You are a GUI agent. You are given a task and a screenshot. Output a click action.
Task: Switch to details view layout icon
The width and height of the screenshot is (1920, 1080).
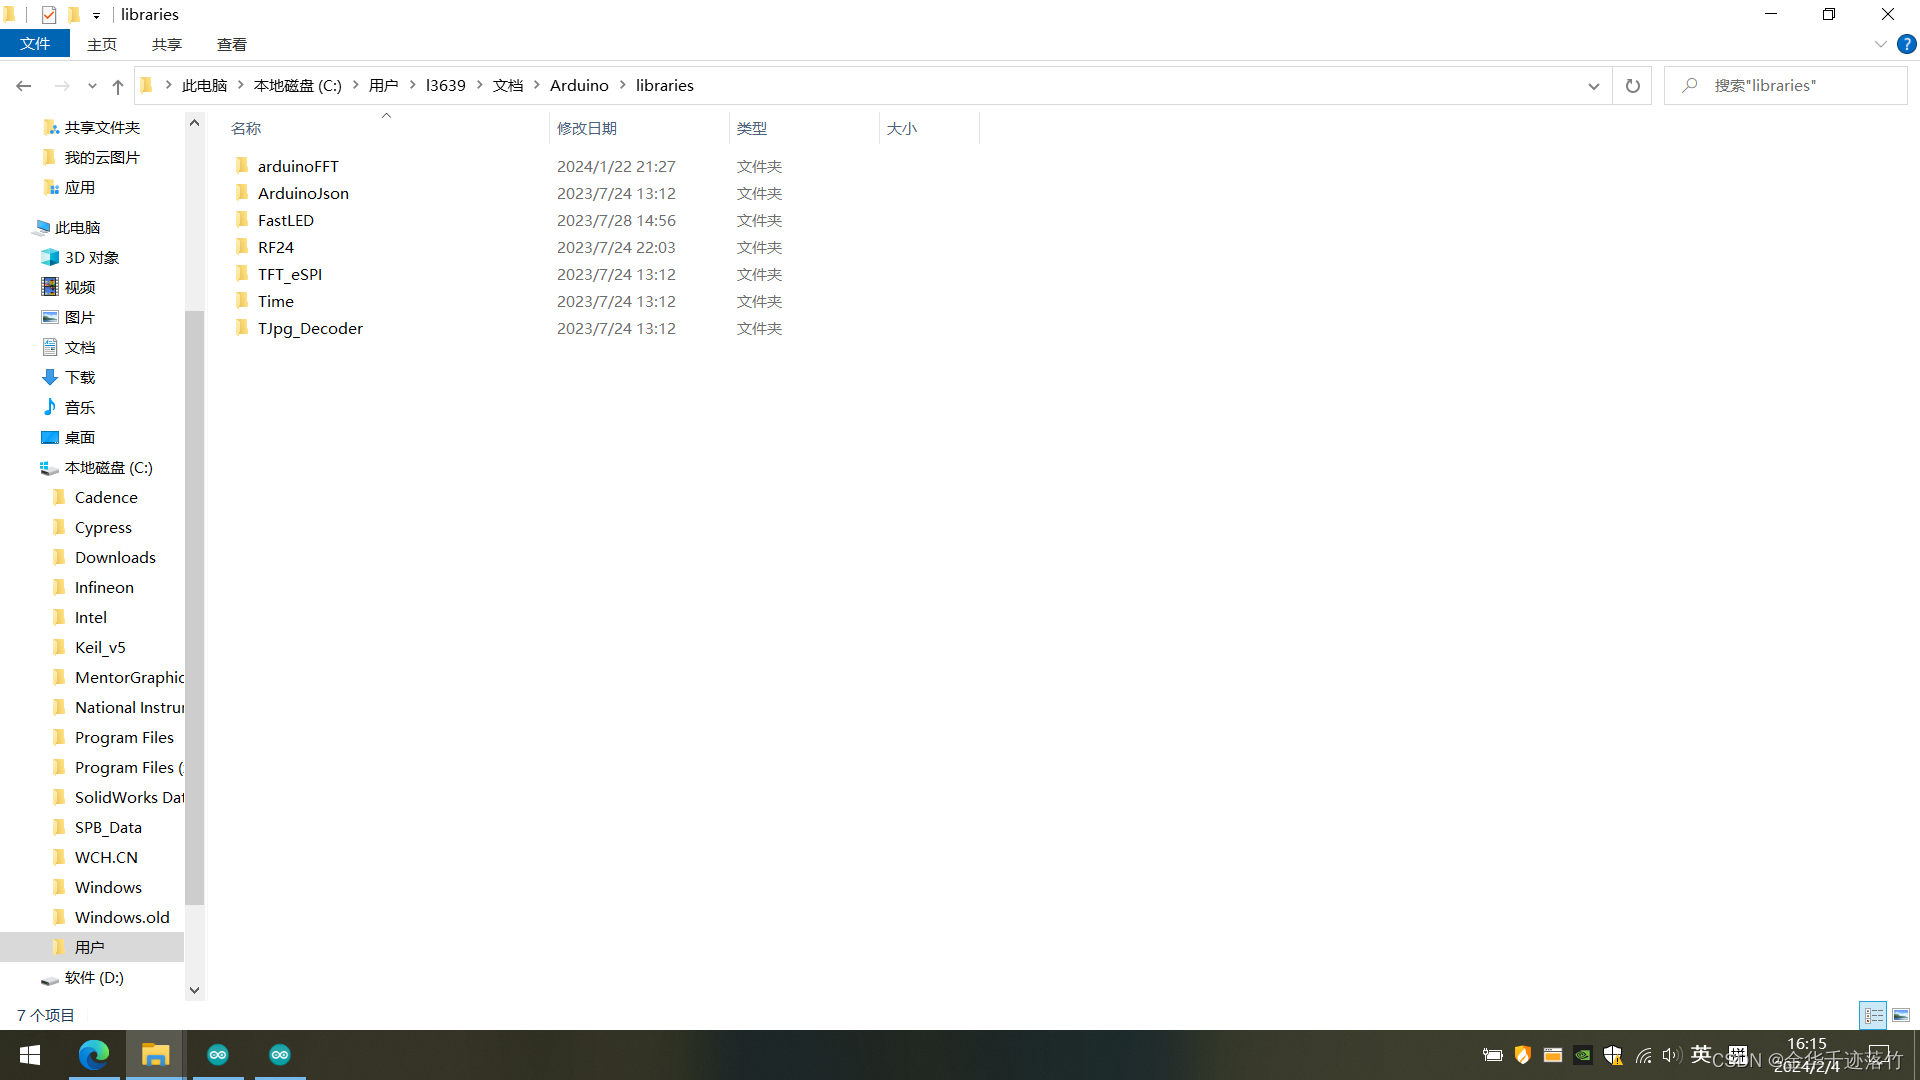tap(1873, 1015)
